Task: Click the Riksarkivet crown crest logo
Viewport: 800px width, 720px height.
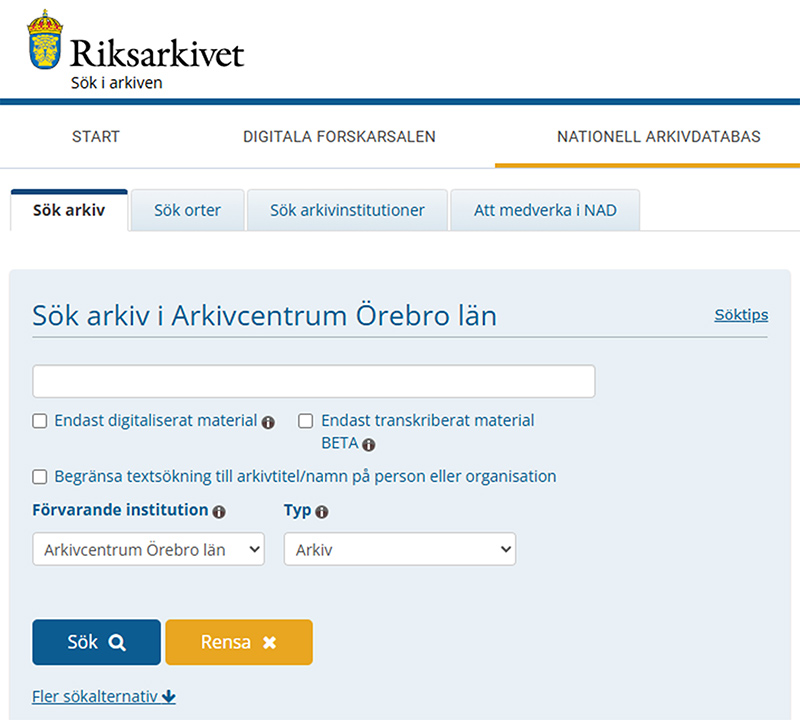Action: pos(45,39)
